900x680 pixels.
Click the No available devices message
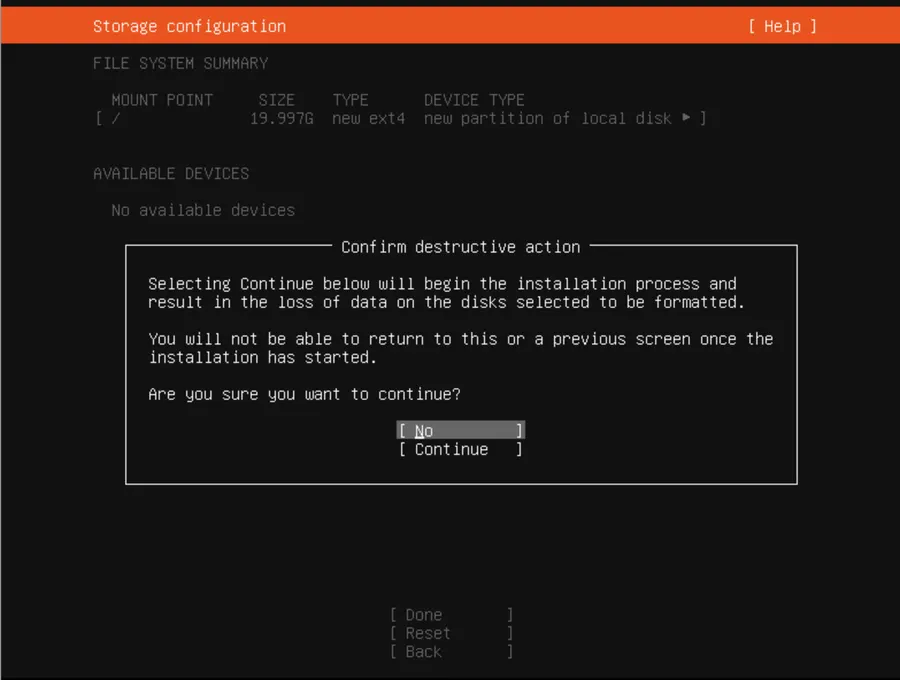tap(203, 210)
